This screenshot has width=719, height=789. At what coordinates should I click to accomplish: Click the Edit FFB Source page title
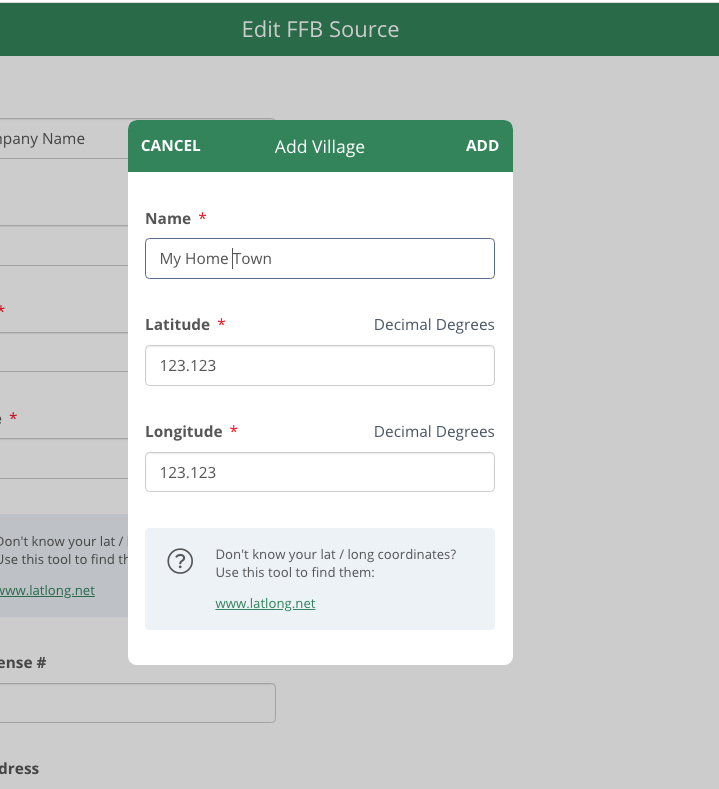point(321,29)
